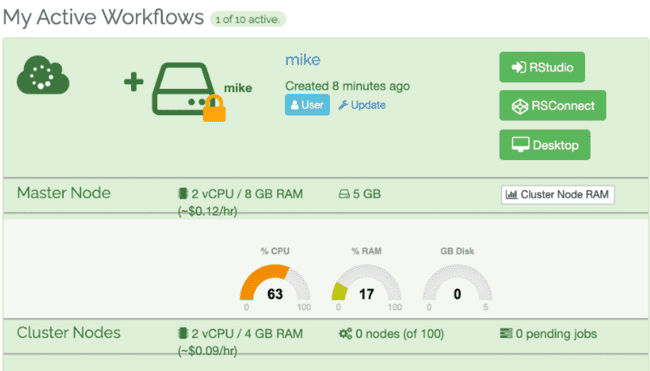Click '(~$0.12/hr)' price text
This screenshot has width=650, height=371.
[x=208, y=211]
